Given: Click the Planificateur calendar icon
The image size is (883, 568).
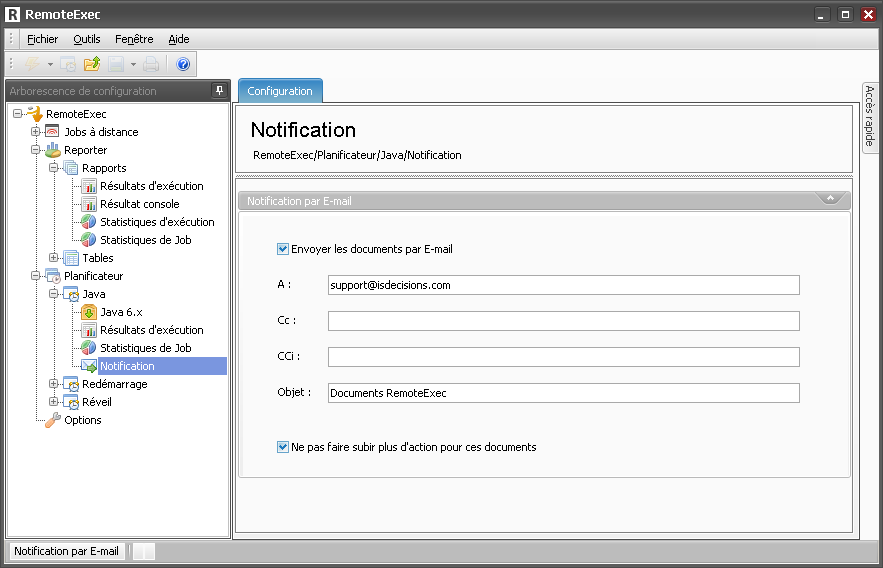Looking at the screenshot, I should point(53,276).
